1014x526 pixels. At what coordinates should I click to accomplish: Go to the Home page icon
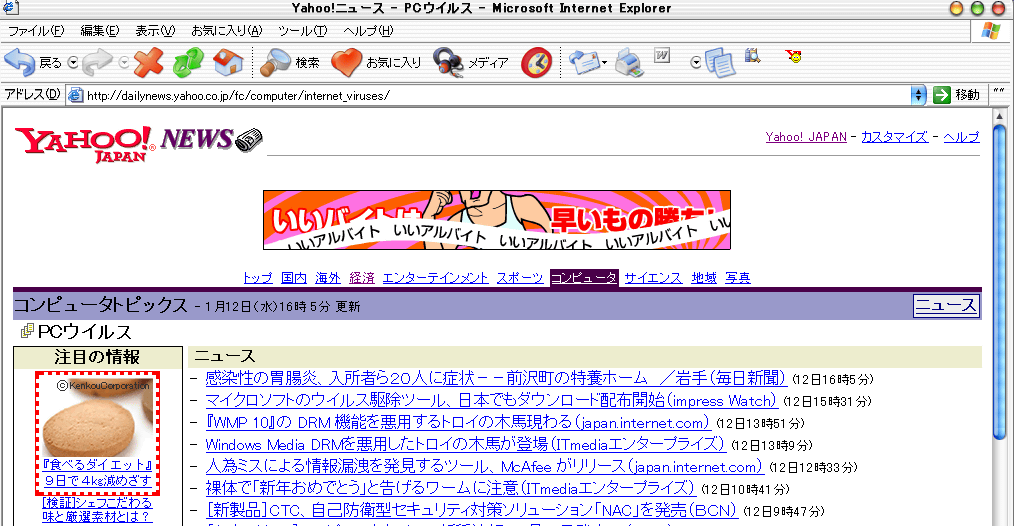(228, 63)
